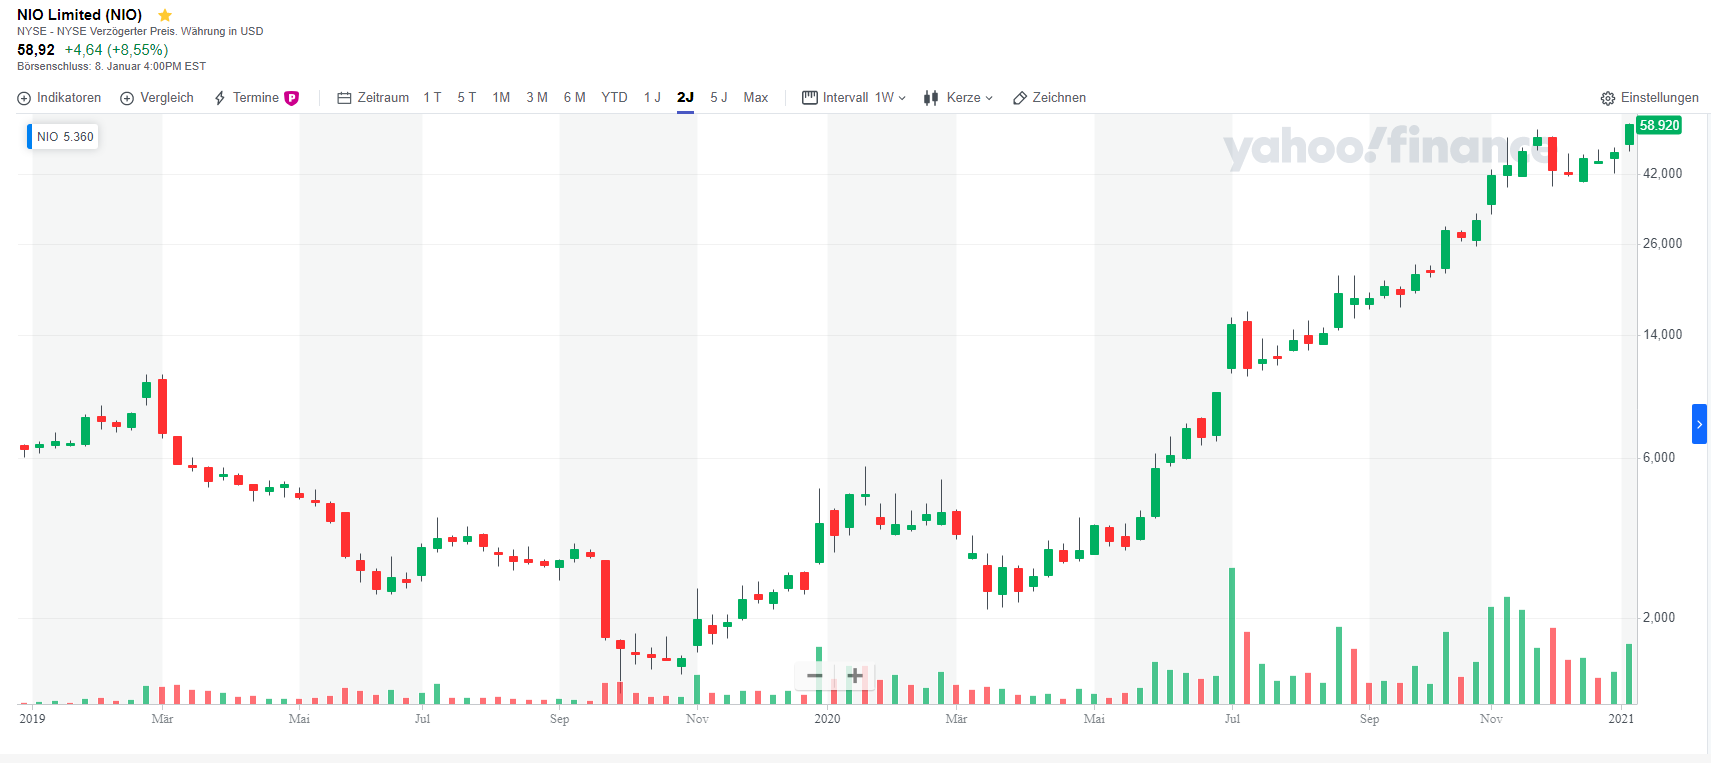Open Termine events option
Viewport: 1711px width, 763px height.
tap(256, 98)
